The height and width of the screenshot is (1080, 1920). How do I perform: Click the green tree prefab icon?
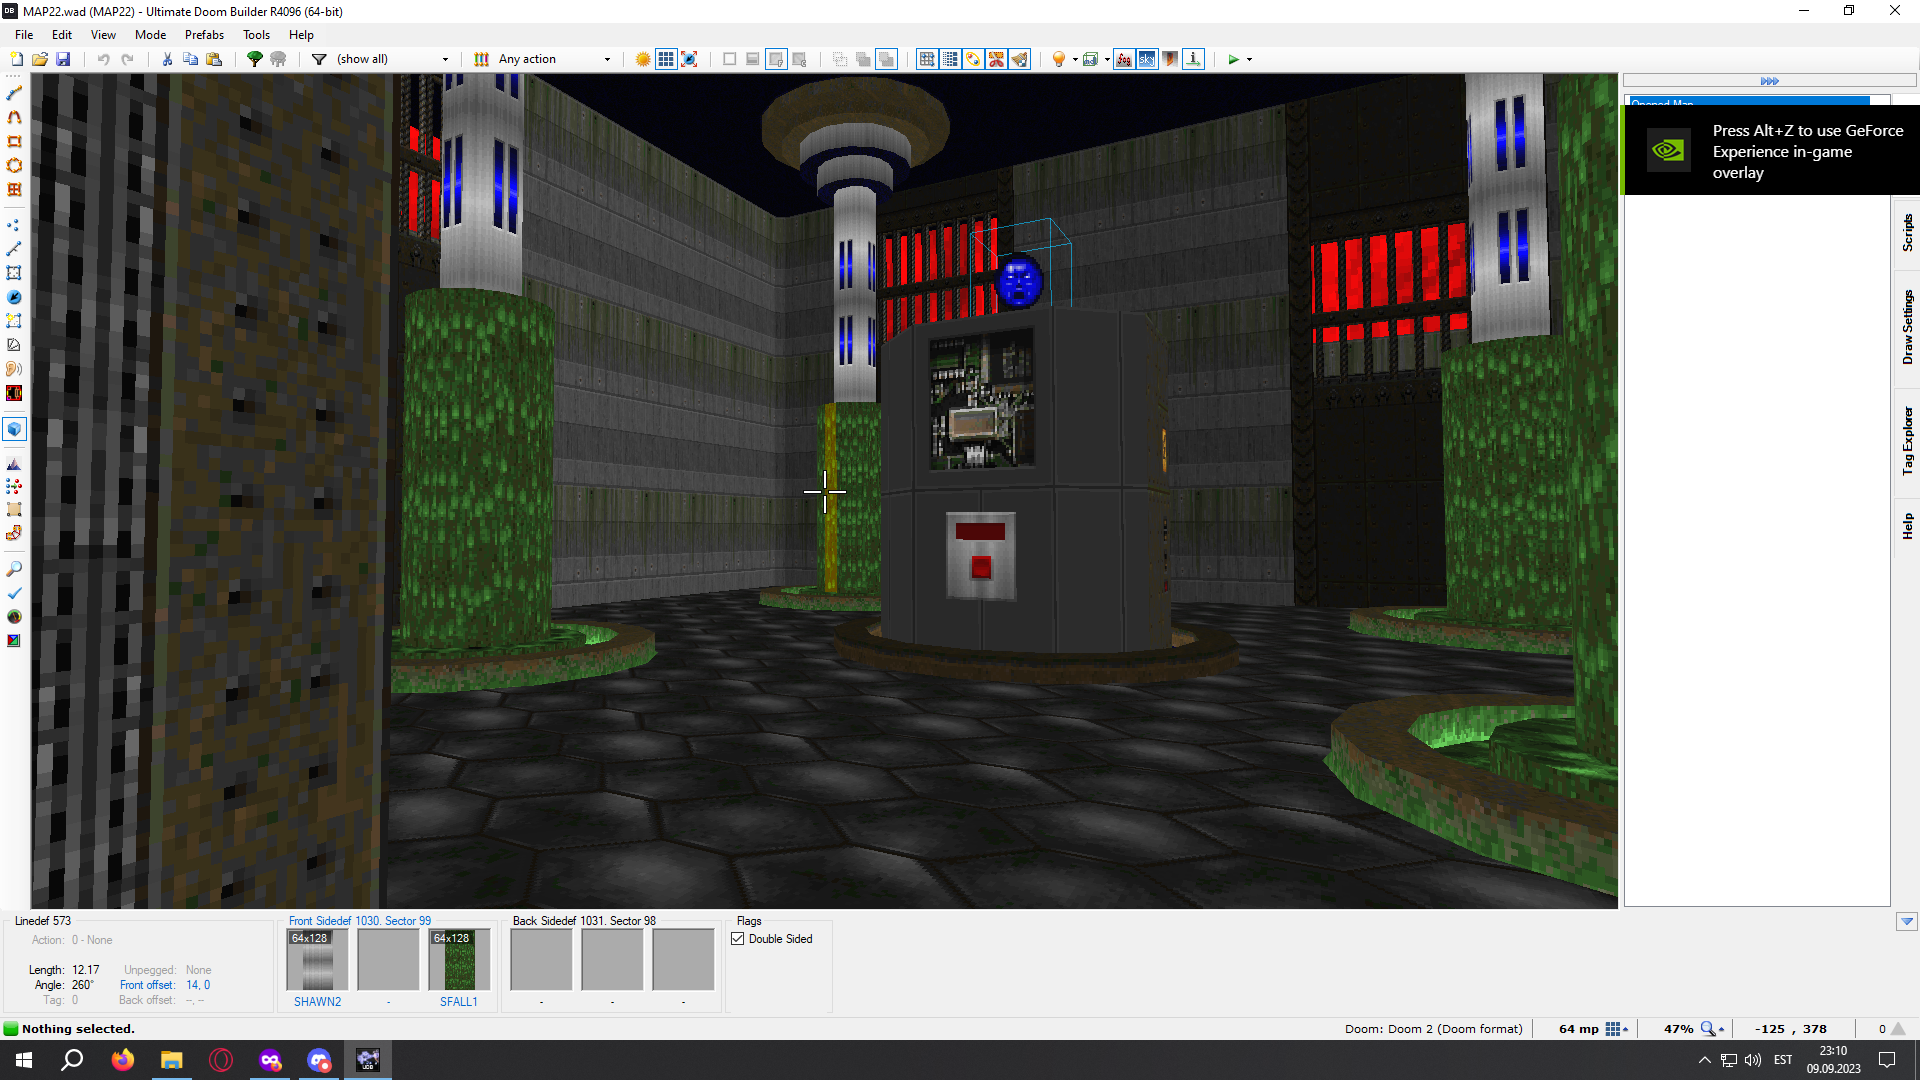click(255, 59)
